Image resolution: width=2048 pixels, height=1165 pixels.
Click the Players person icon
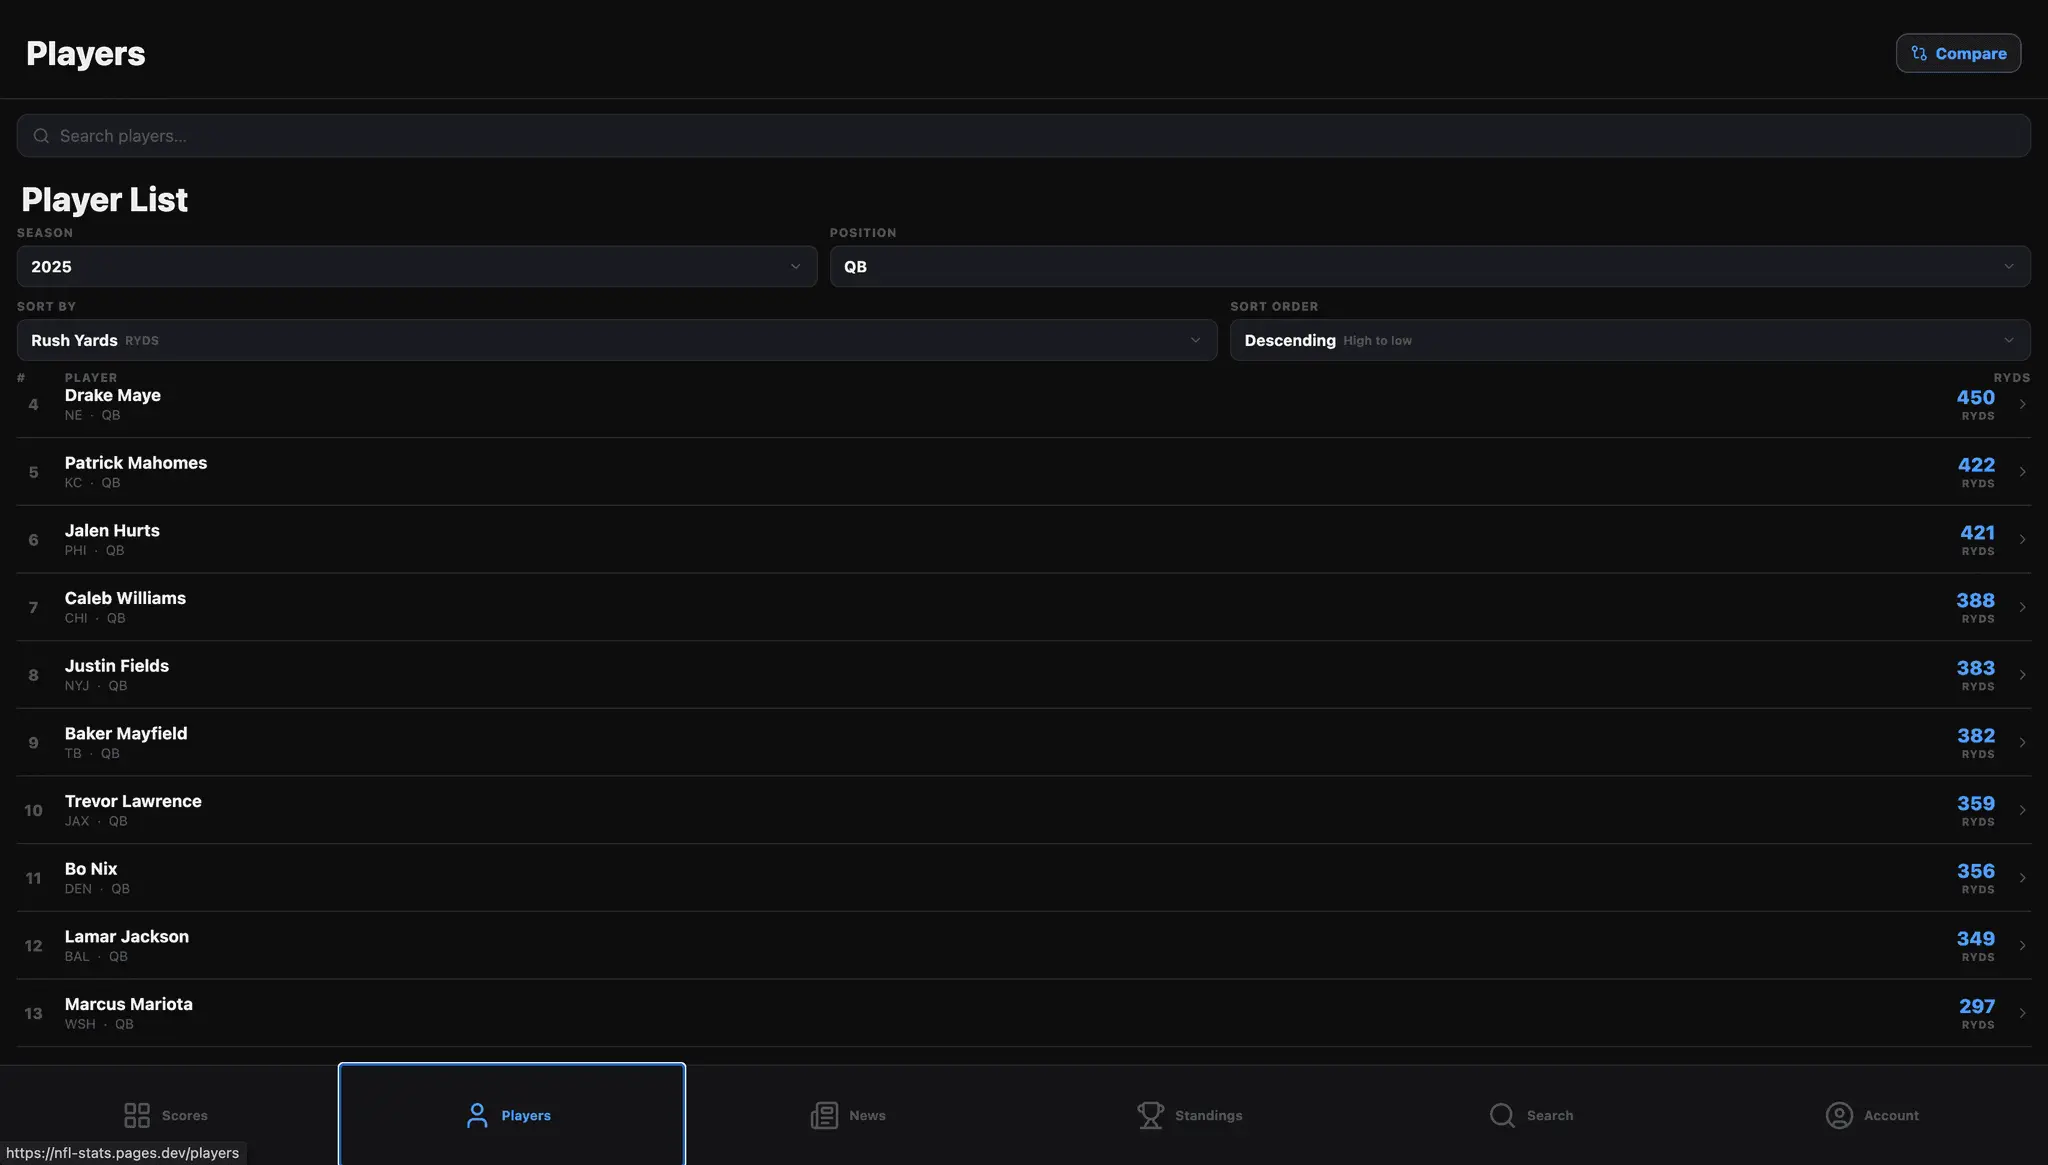(x=477, y=1115)
